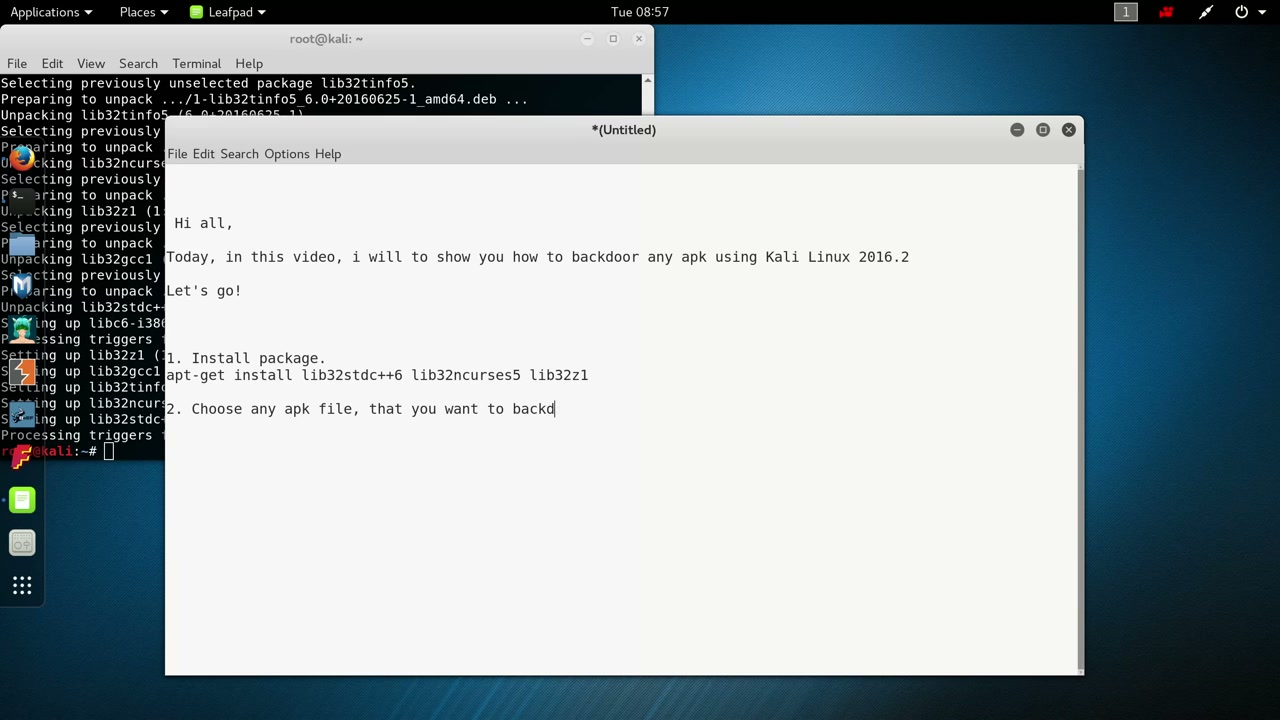Open the clock showing Tue 08:57

[x=640, y=12]
